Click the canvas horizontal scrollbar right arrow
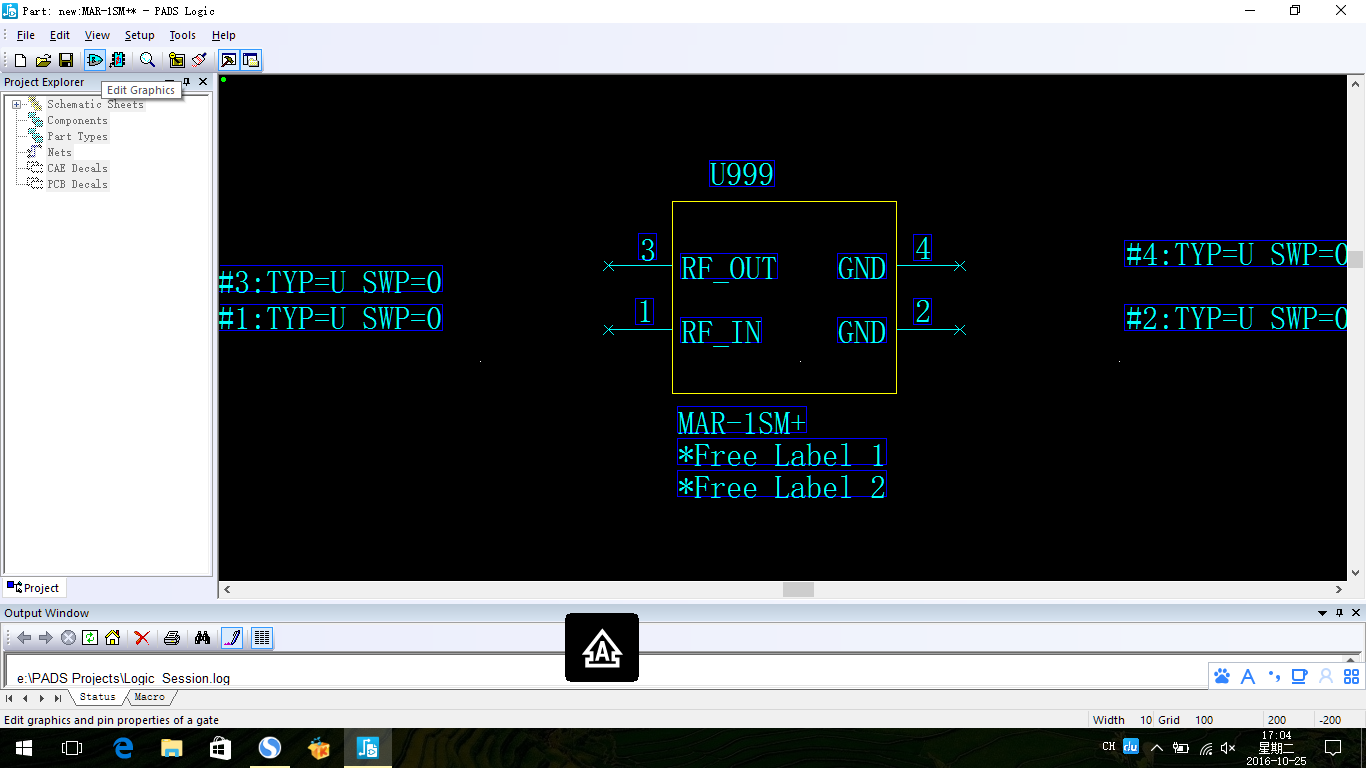This screenshot has height=768, width=1366. tap(1339, 590)
